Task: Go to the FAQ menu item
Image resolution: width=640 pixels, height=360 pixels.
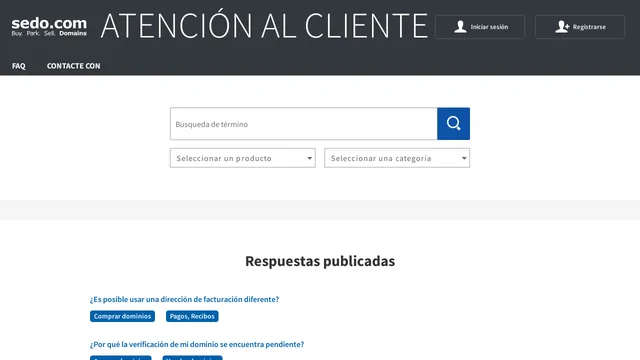Action: coord(19,66)
